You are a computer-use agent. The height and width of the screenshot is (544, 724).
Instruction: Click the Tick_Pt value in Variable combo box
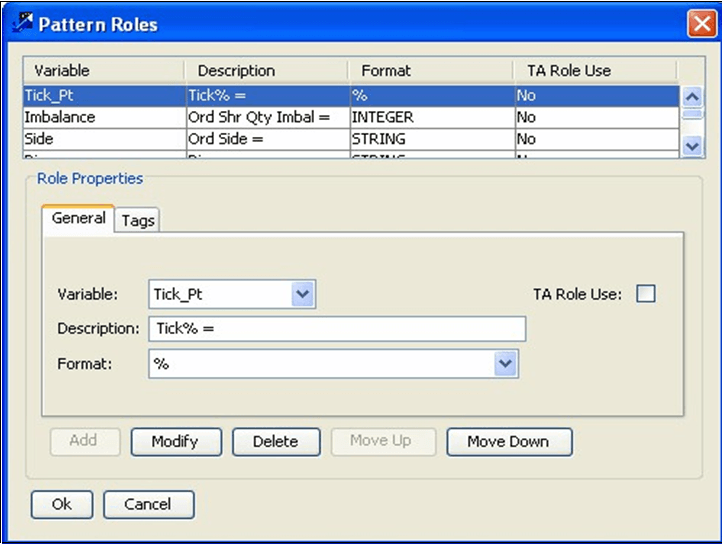pyautogui.click(x=178, y=294)
